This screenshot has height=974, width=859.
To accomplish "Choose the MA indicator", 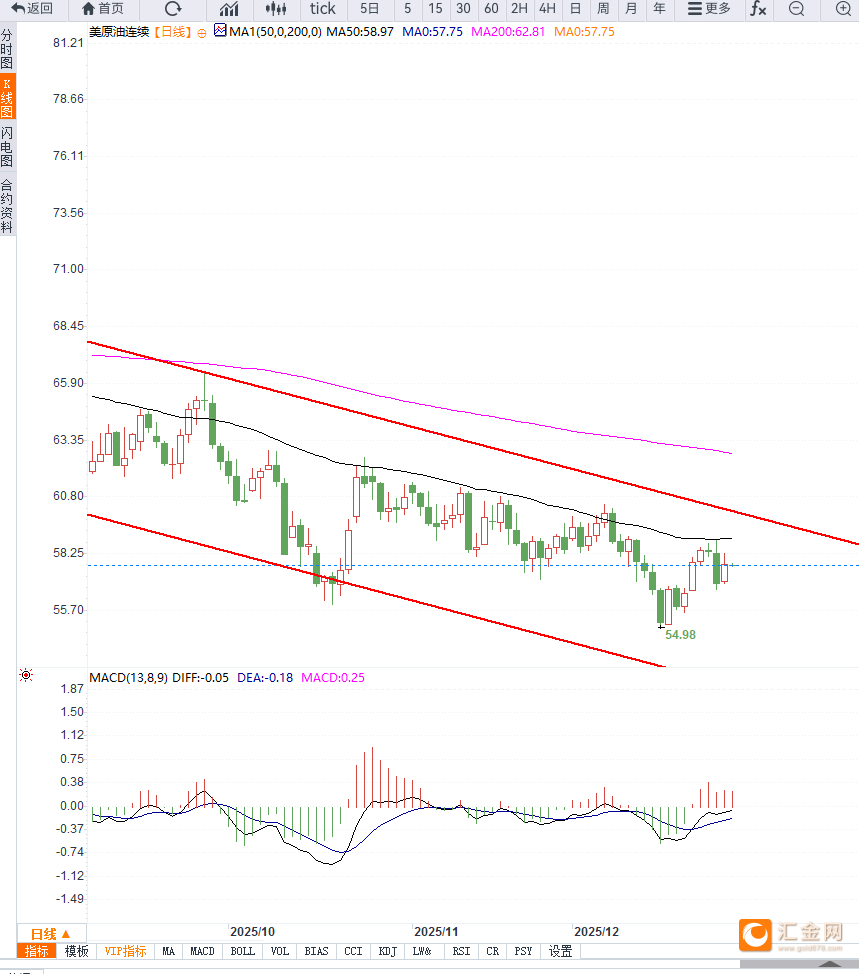I will 168,951.
